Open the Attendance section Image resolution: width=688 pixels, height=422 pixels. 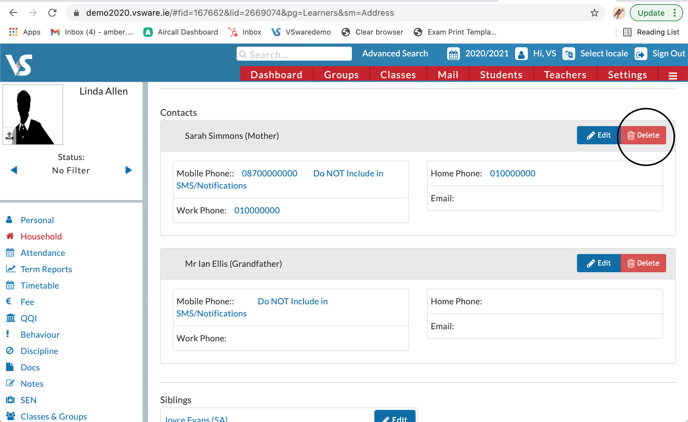tap(43, 253)
